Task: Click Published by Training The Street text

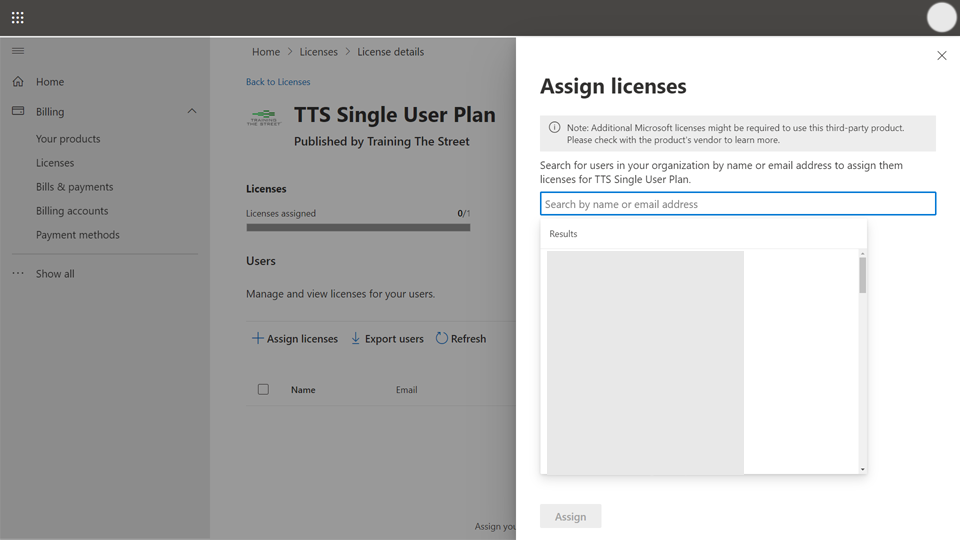Action: (x=381, y=141)
